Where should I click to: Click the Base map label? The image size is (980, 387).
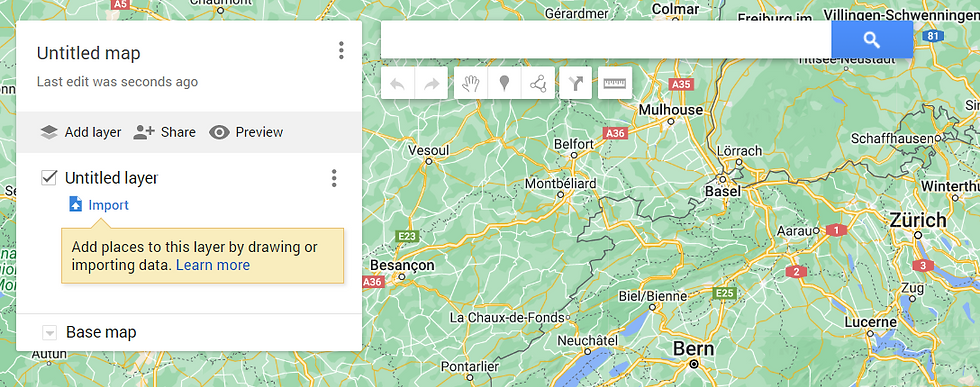pyautogui.click(x=101, y=332)
